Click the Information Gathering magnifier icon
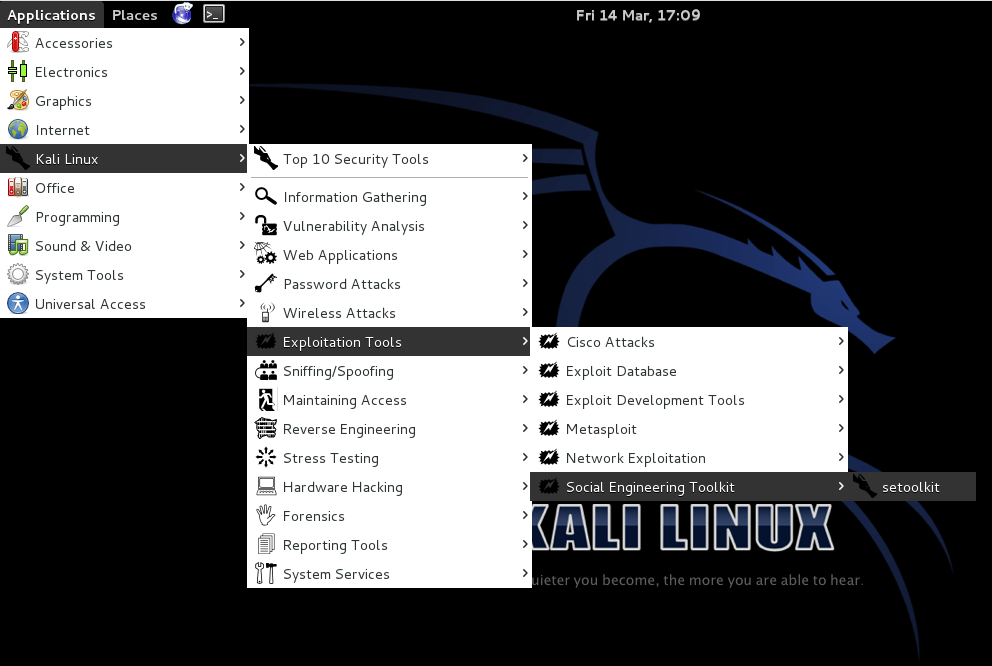 pos(266,197)
